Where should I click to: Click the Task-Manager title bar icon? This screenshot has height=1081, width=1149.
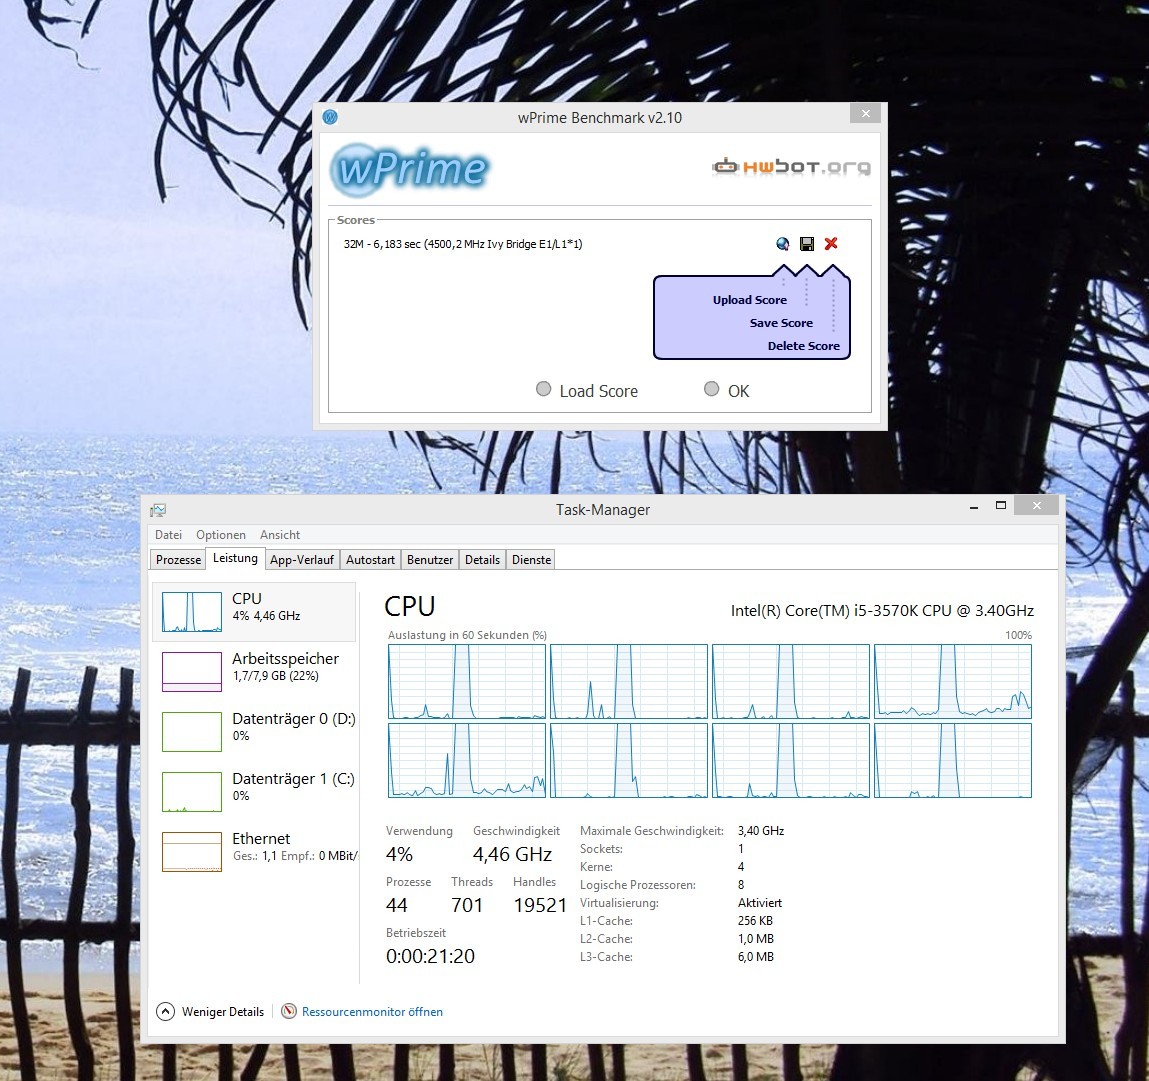click(158, 510)
